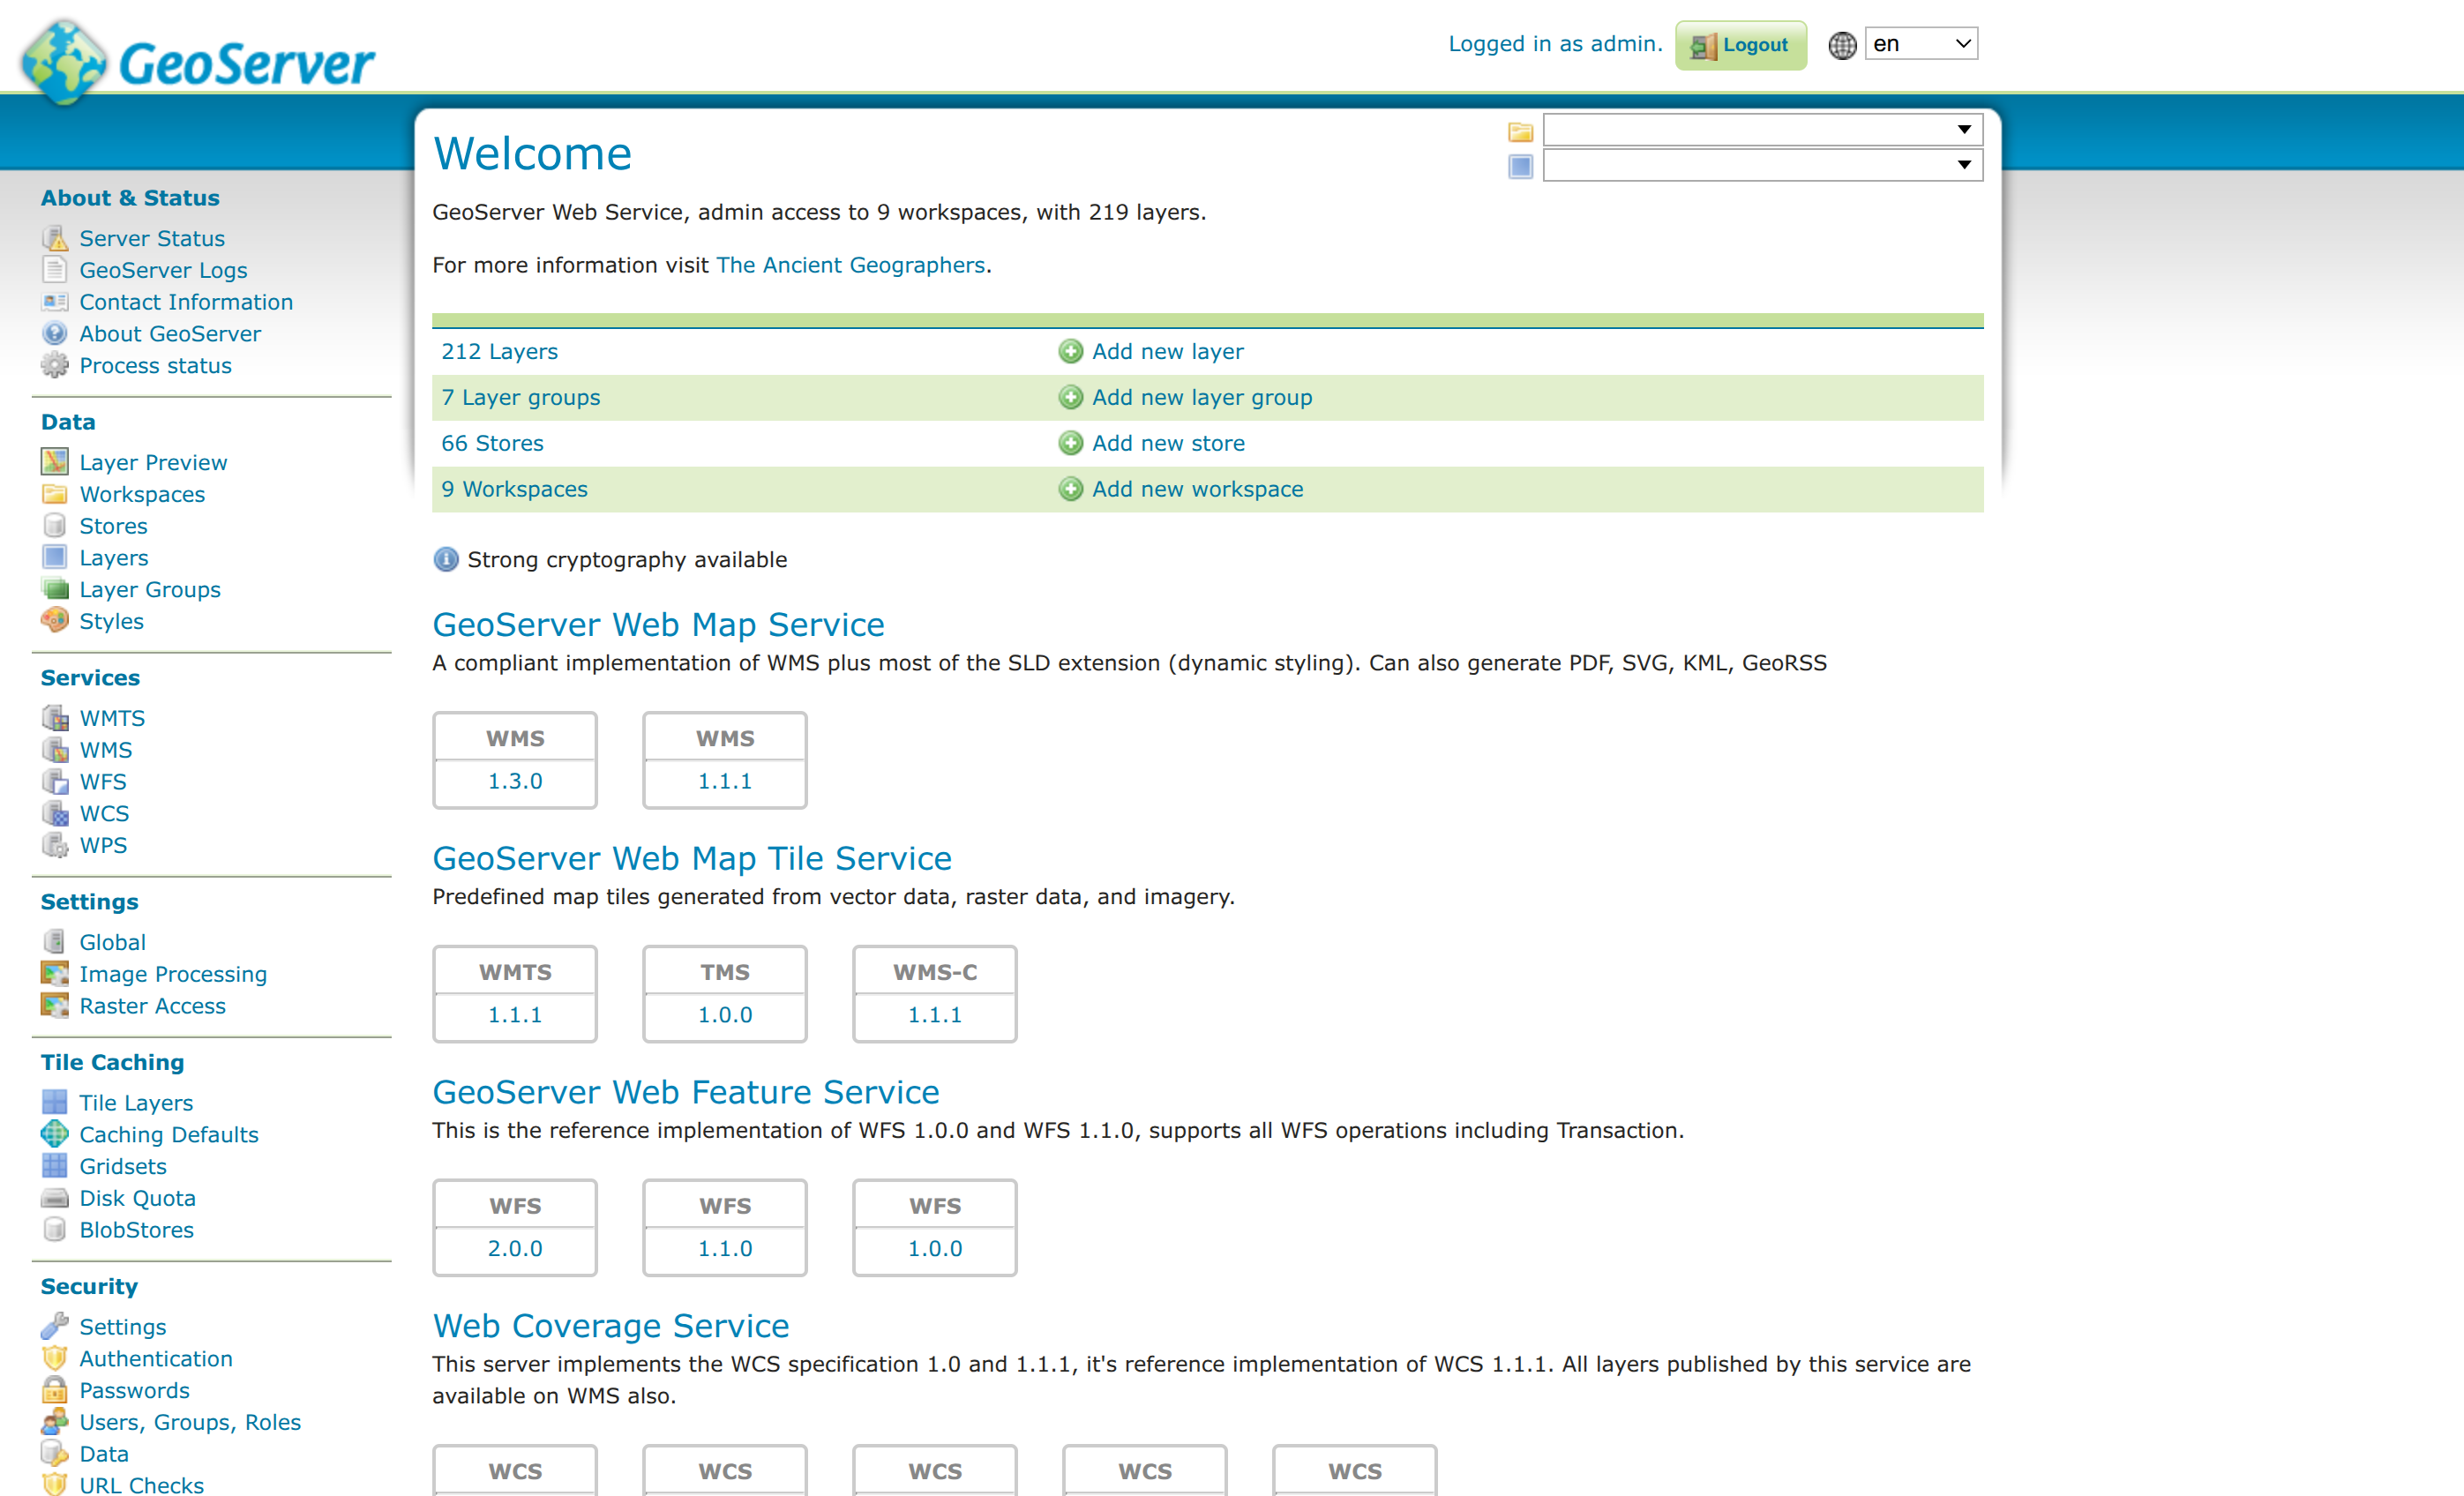Click the Disk Quota drive icon
This screenshot has height=1496, width=2464.
55,1198
